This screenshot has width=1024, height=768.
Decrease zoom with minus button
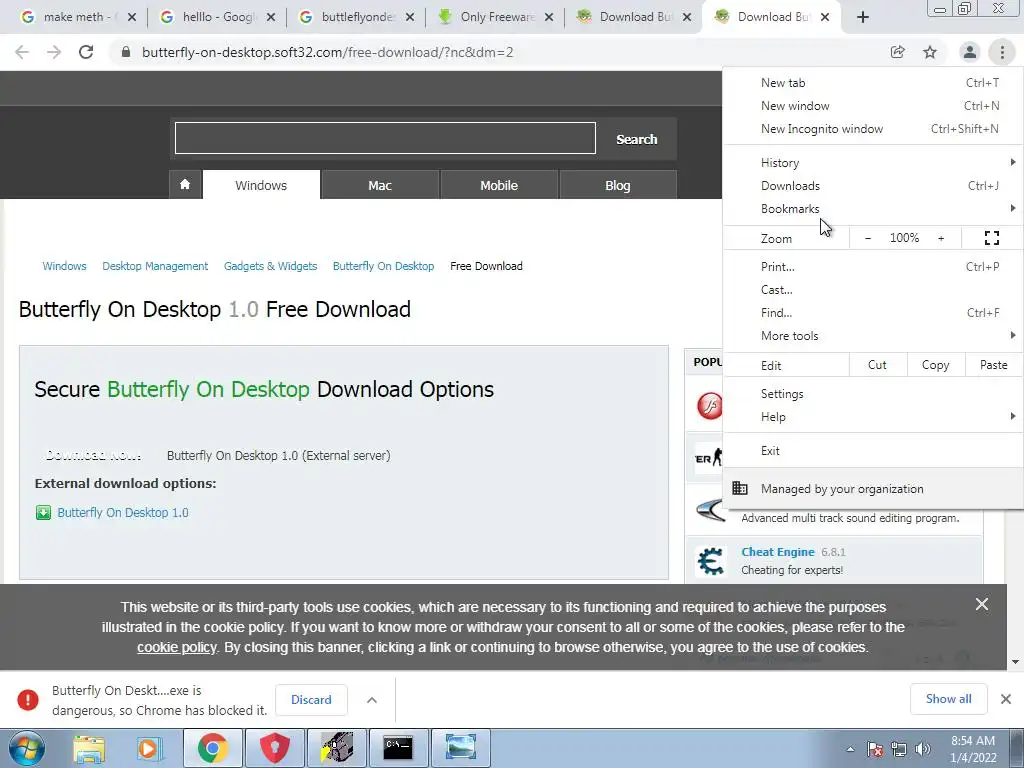pyautogui.click(x=867, y=238)
